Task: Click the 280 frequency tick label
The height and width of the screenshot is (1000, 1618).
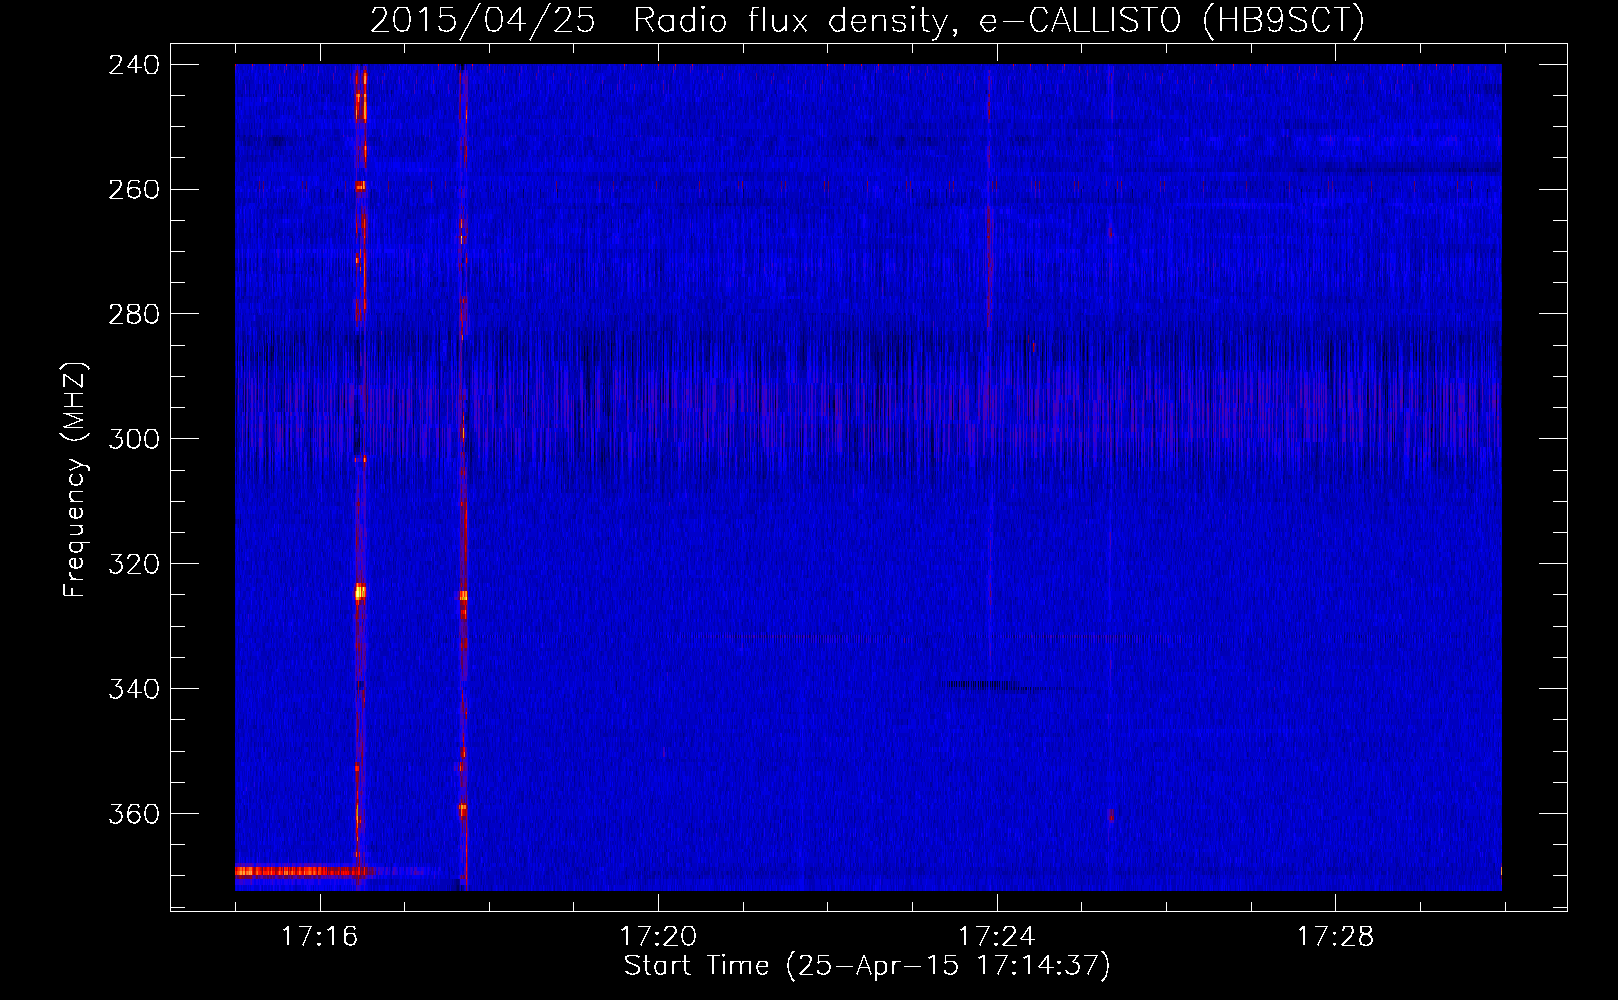Action: (x=134, y=315)
